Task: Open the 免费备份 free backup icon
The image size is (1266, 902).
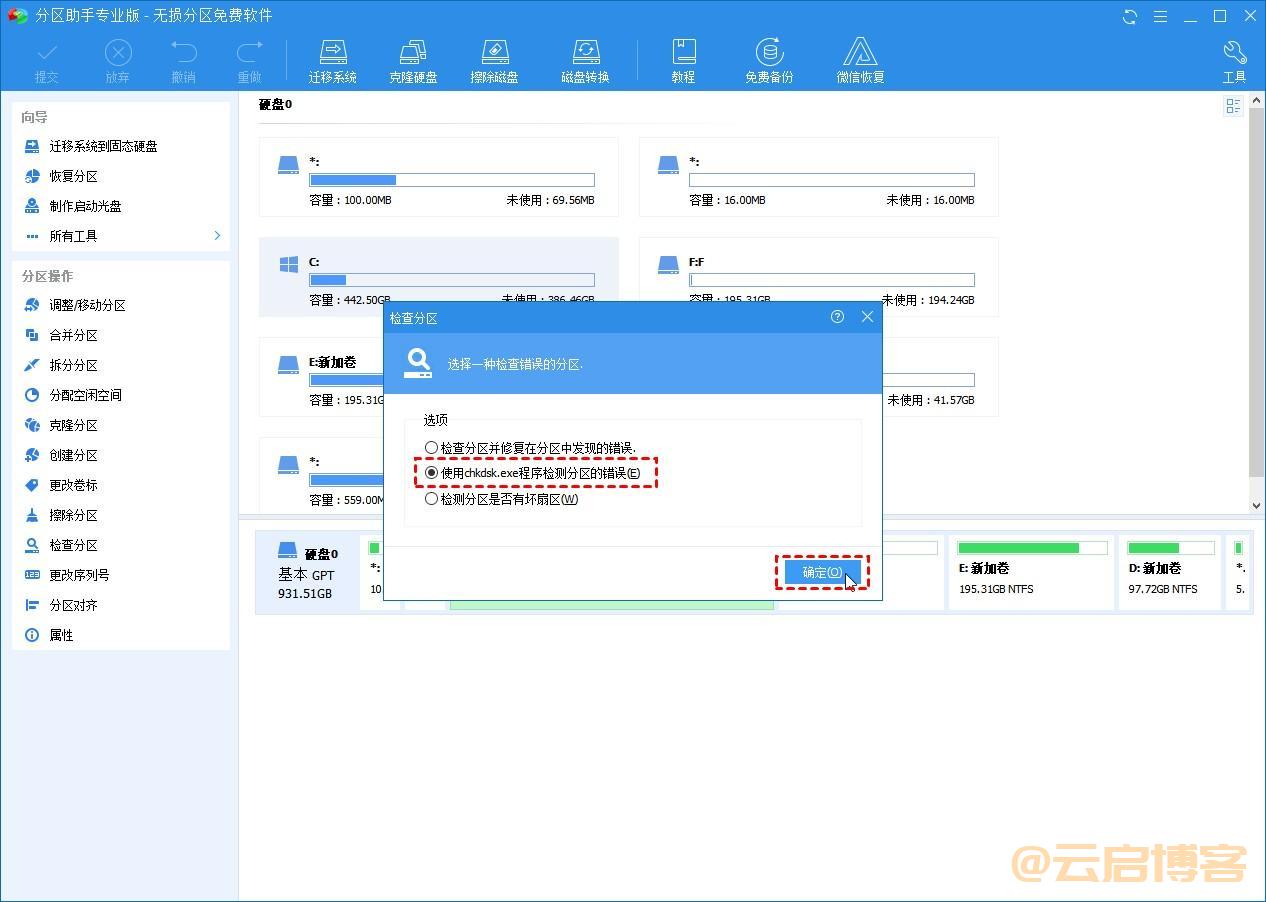Action: pyautogui.click(x=769, y=61)
